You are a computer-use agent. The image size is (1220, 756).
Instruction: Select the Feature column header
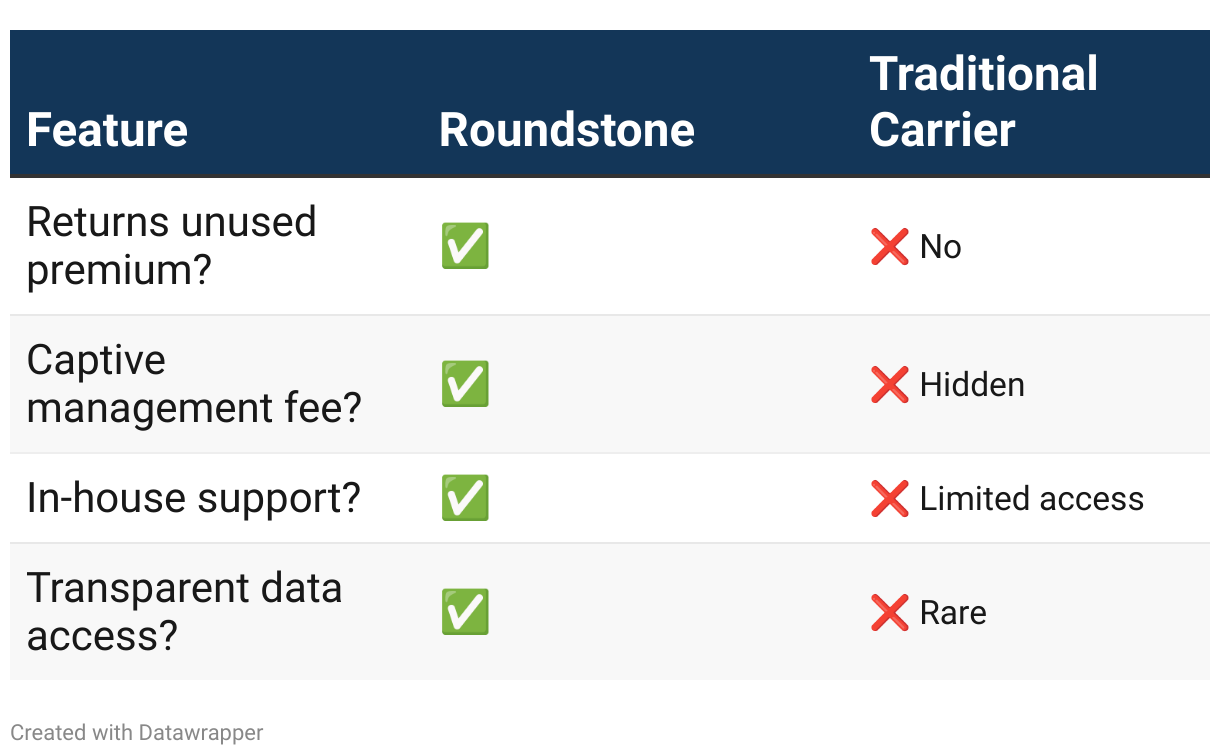click(x=107, y=130)
